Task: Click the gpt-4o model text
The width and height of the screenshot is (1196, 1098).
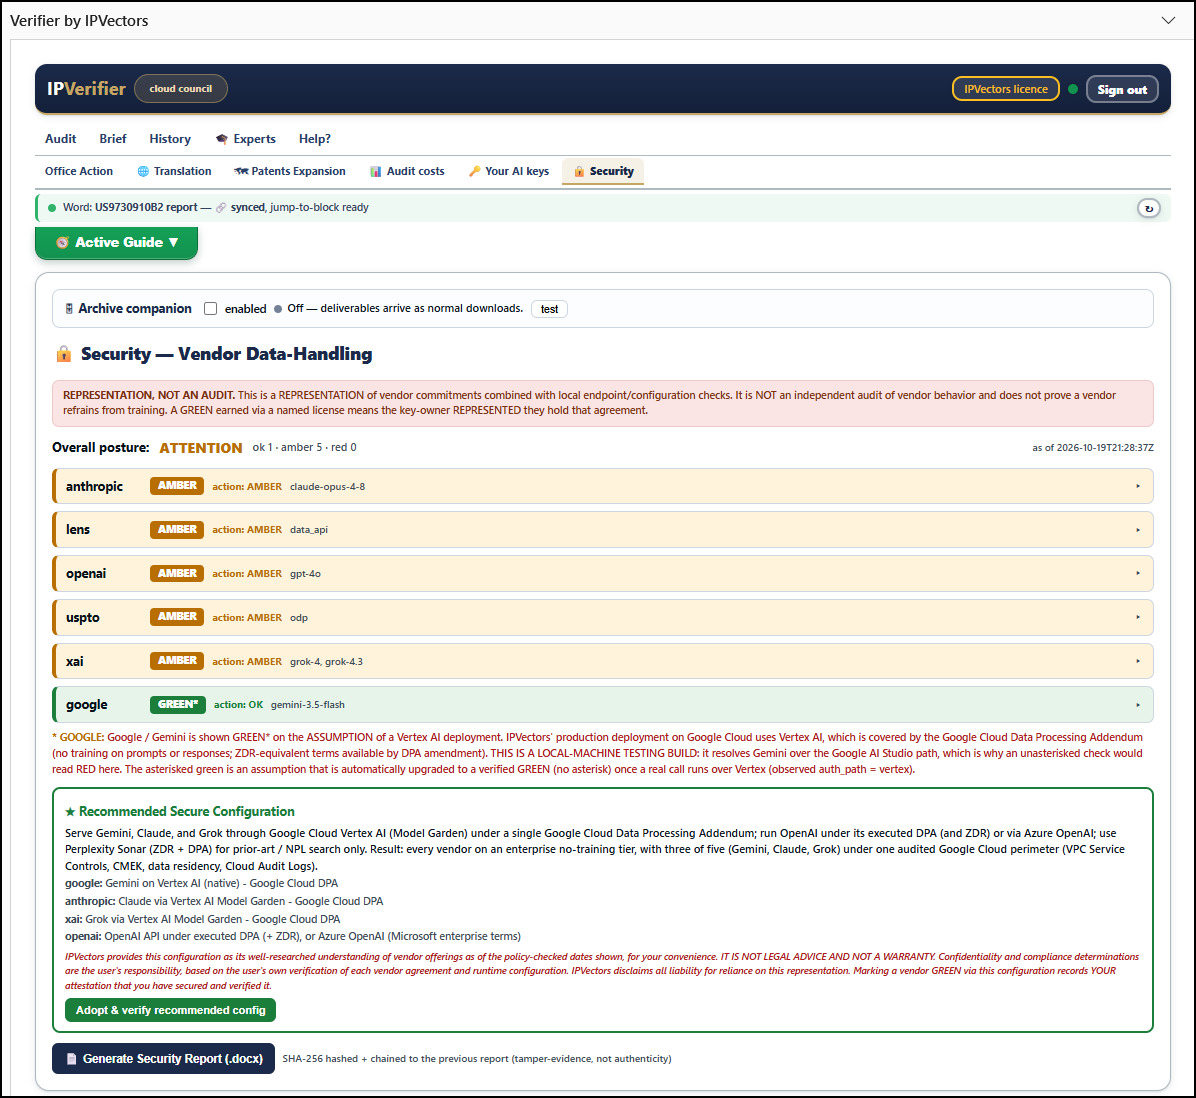Action: click(305, 574)
